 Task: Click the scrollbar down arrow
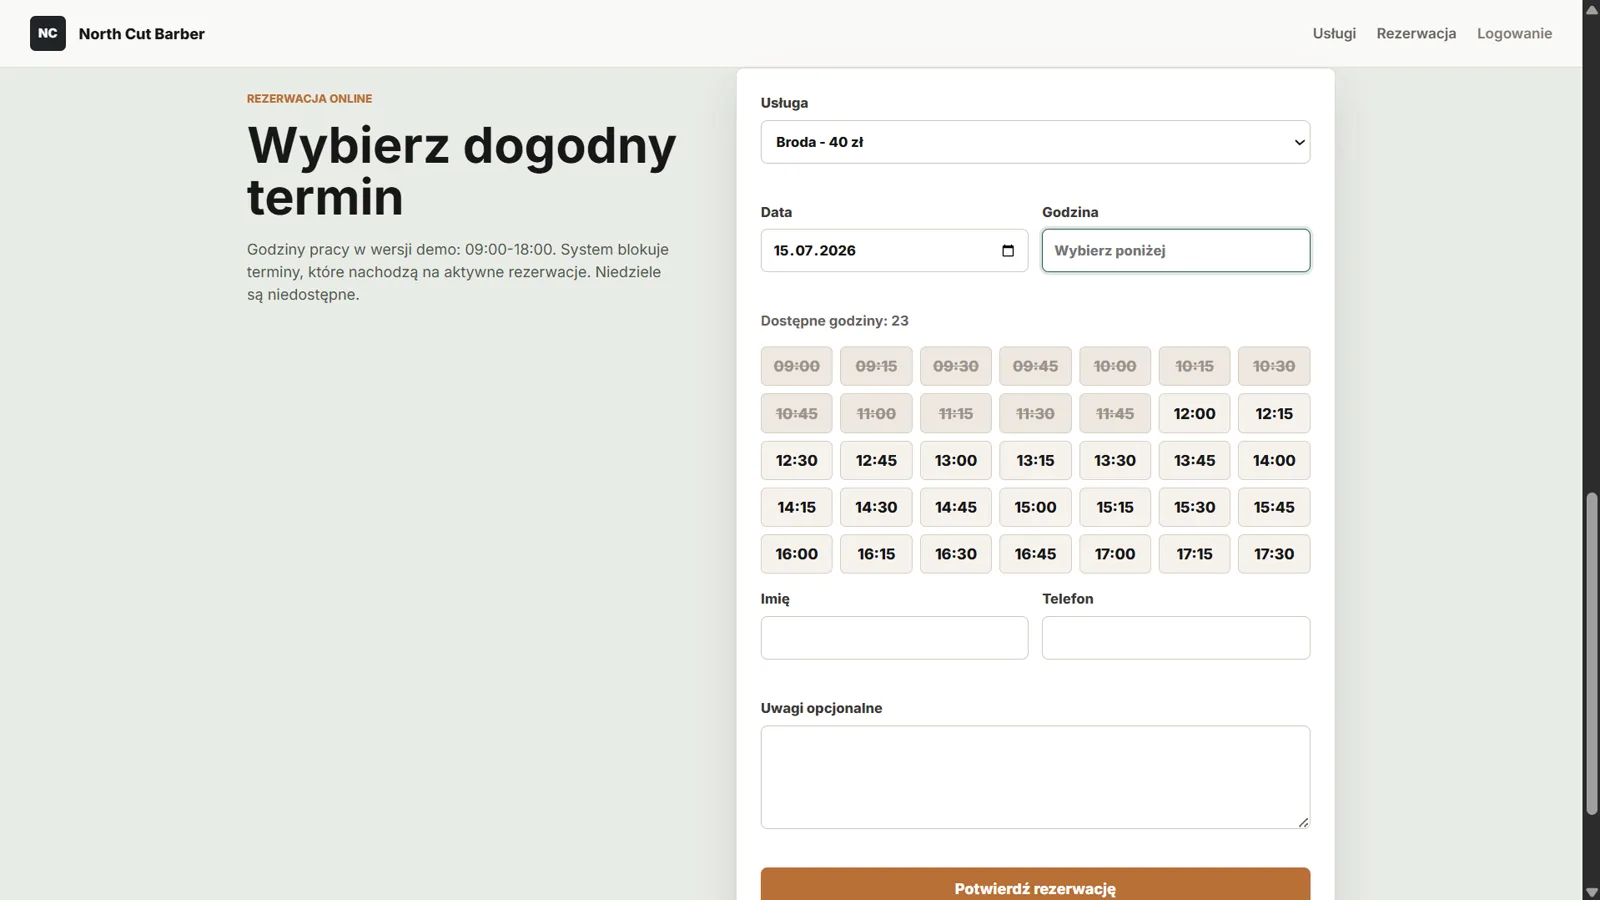tap(1591, 891)
